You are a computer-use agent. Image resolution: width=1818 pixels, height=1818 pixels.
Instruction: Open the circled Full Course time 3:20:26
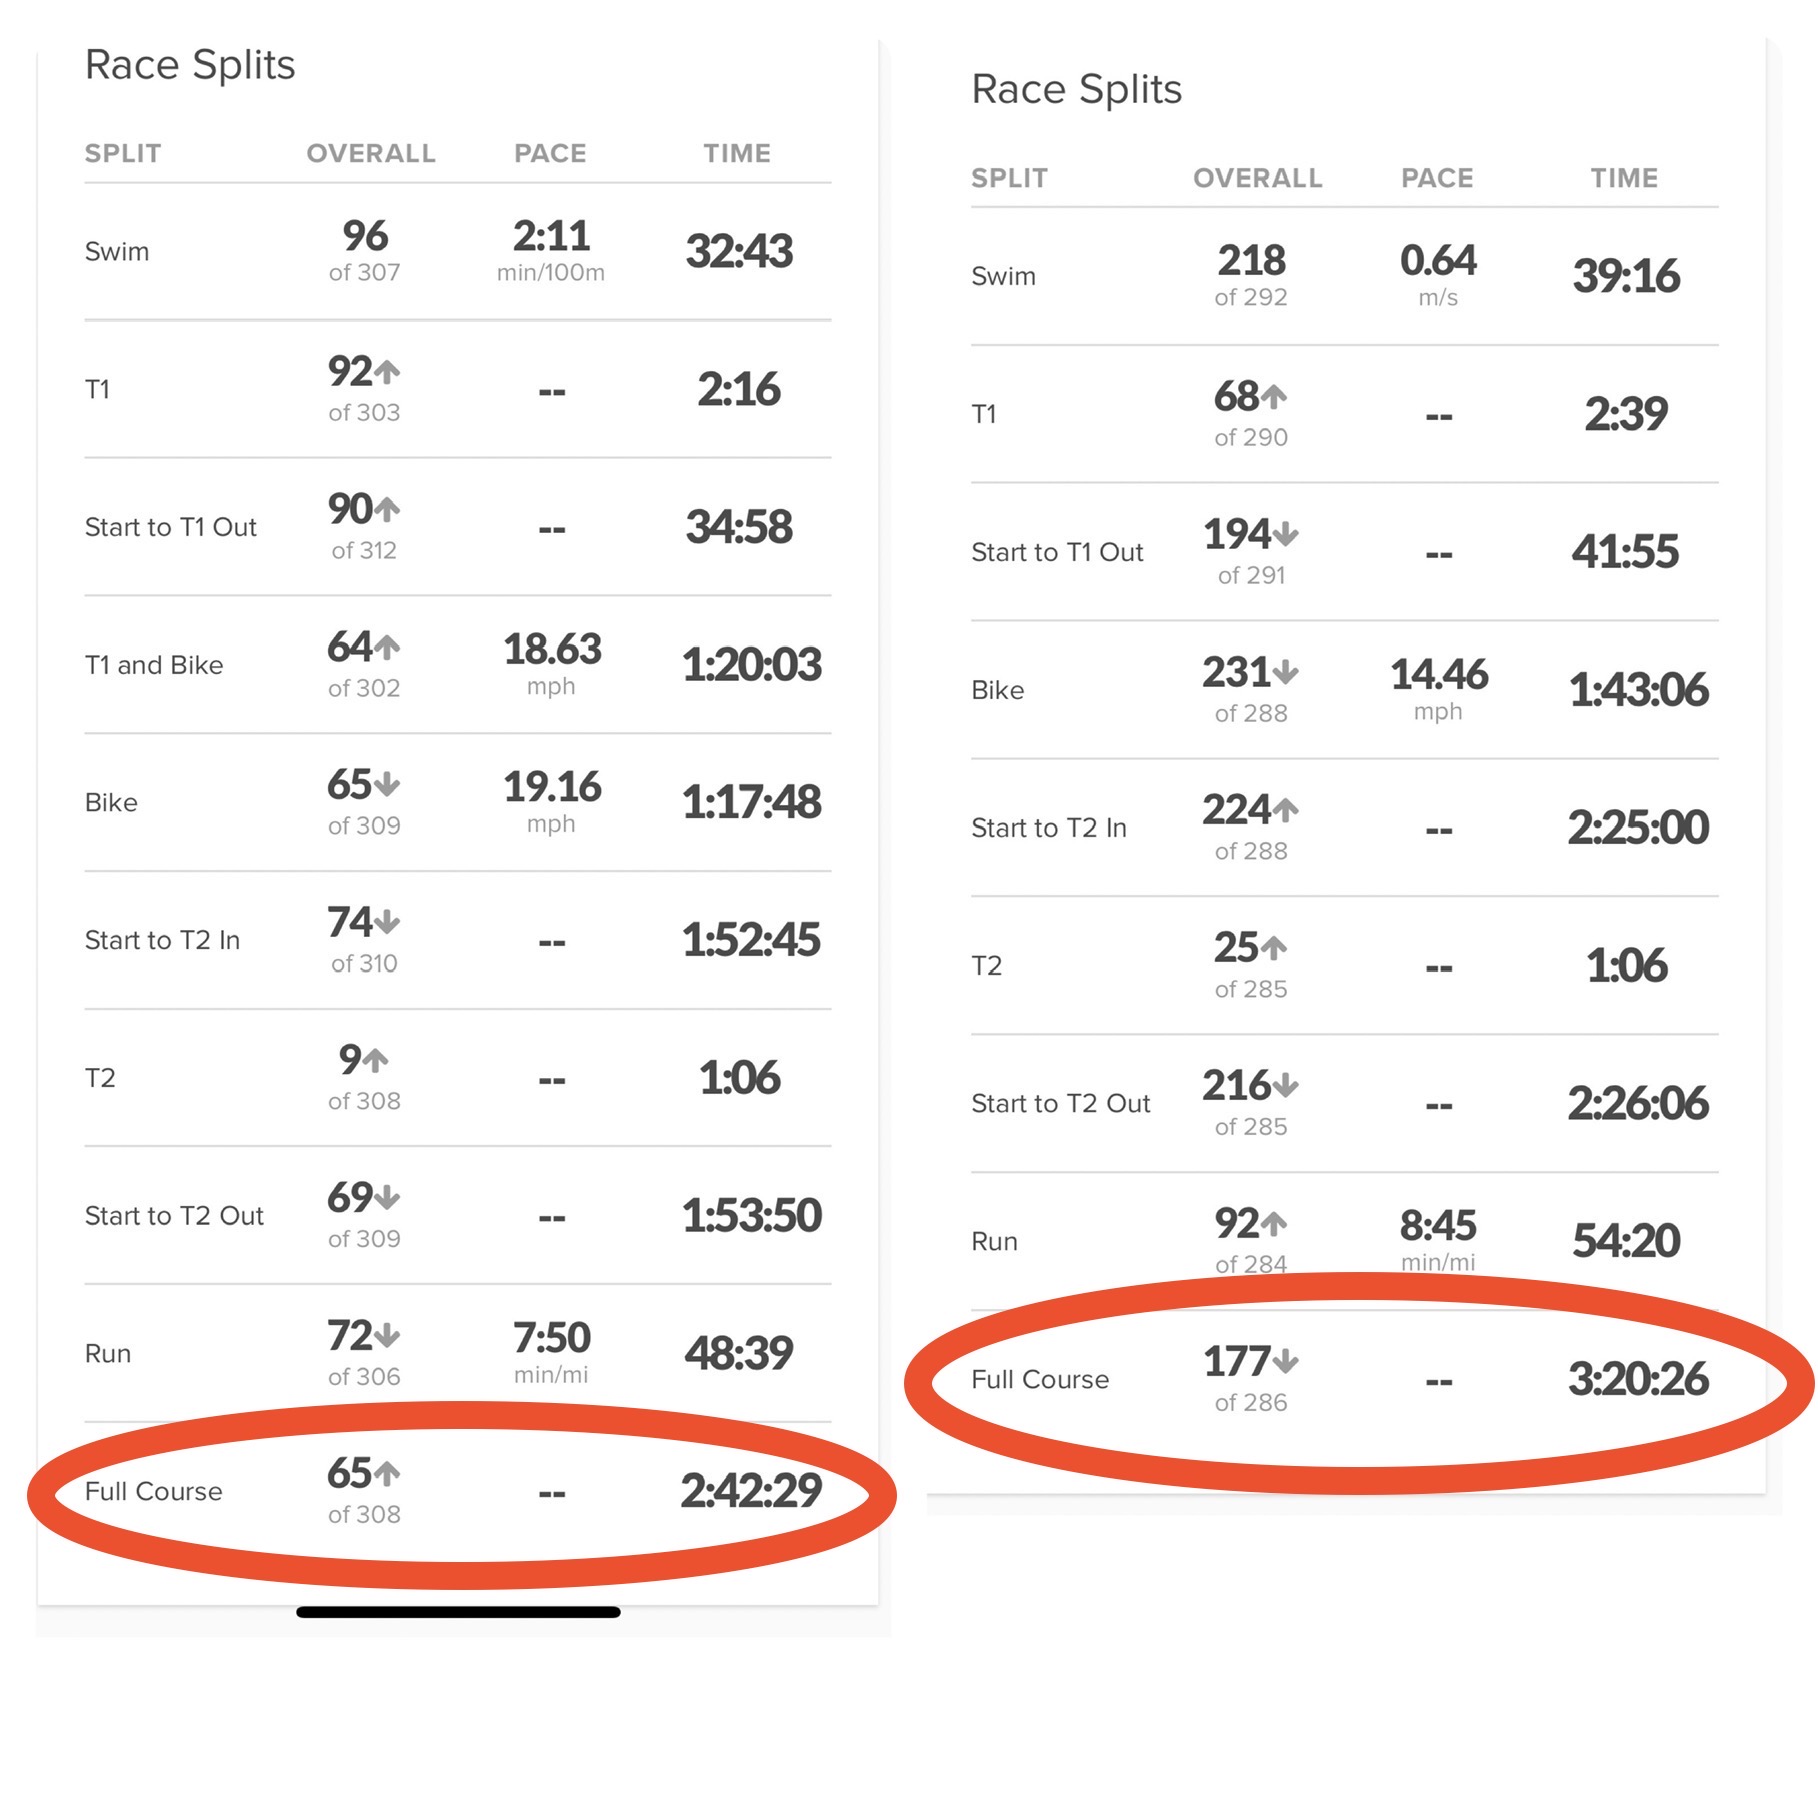coord(1638,1378)
